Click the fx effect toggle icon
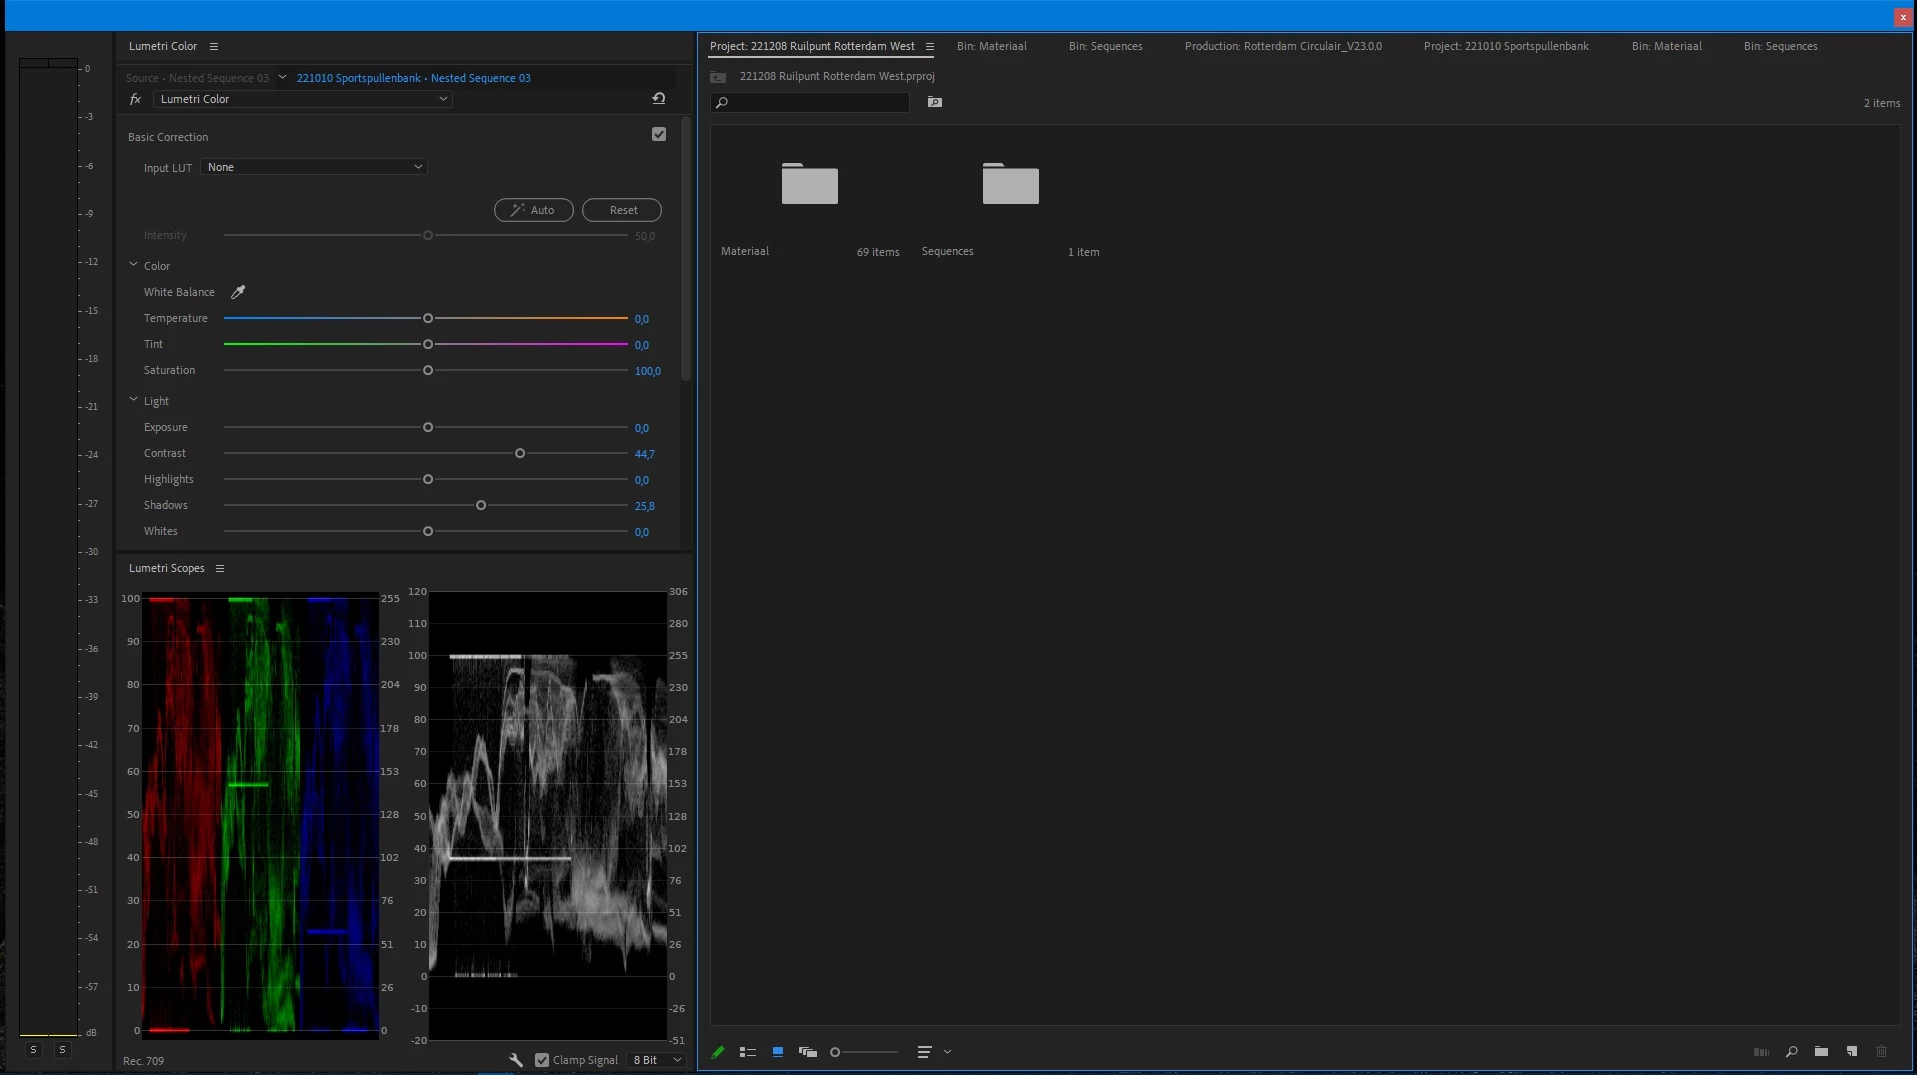Viewport: 1917px width, 1075px height. click(x=135, y=99)
